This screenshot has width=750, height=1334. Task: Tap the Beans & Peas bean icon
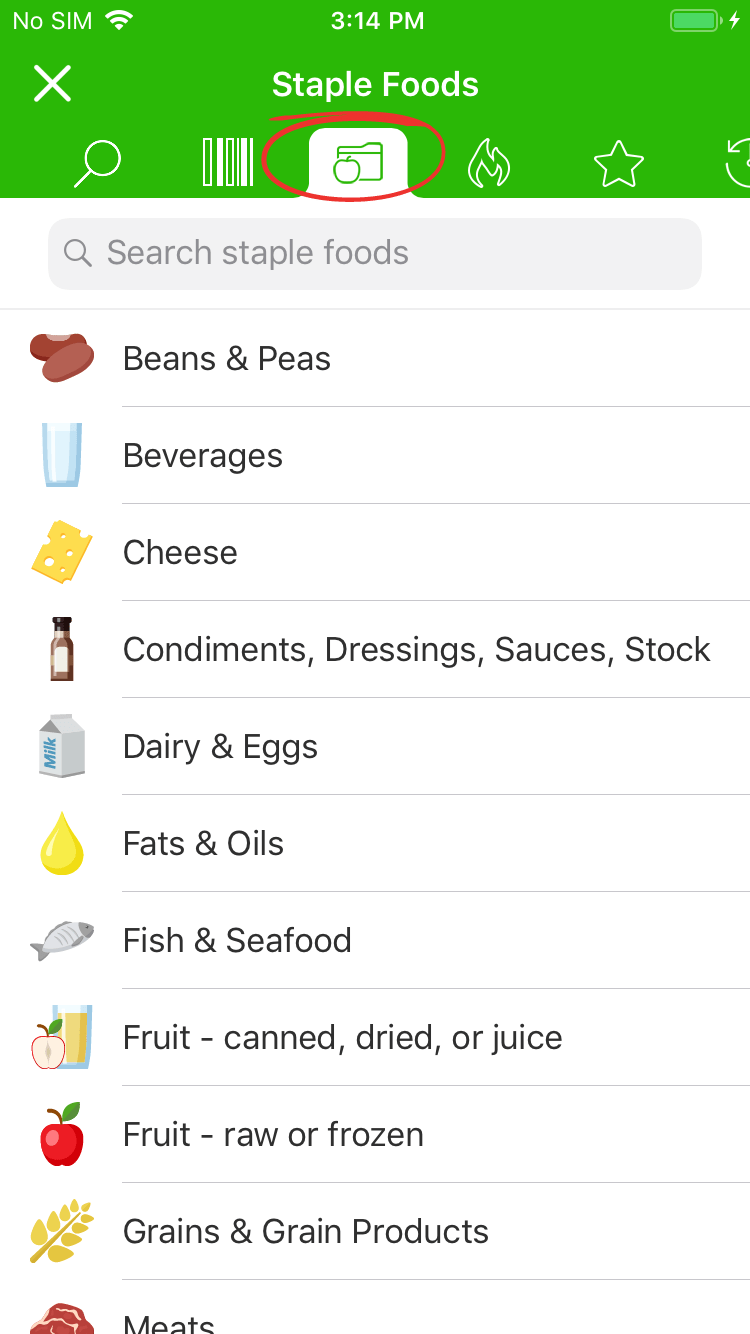point(62,358)
